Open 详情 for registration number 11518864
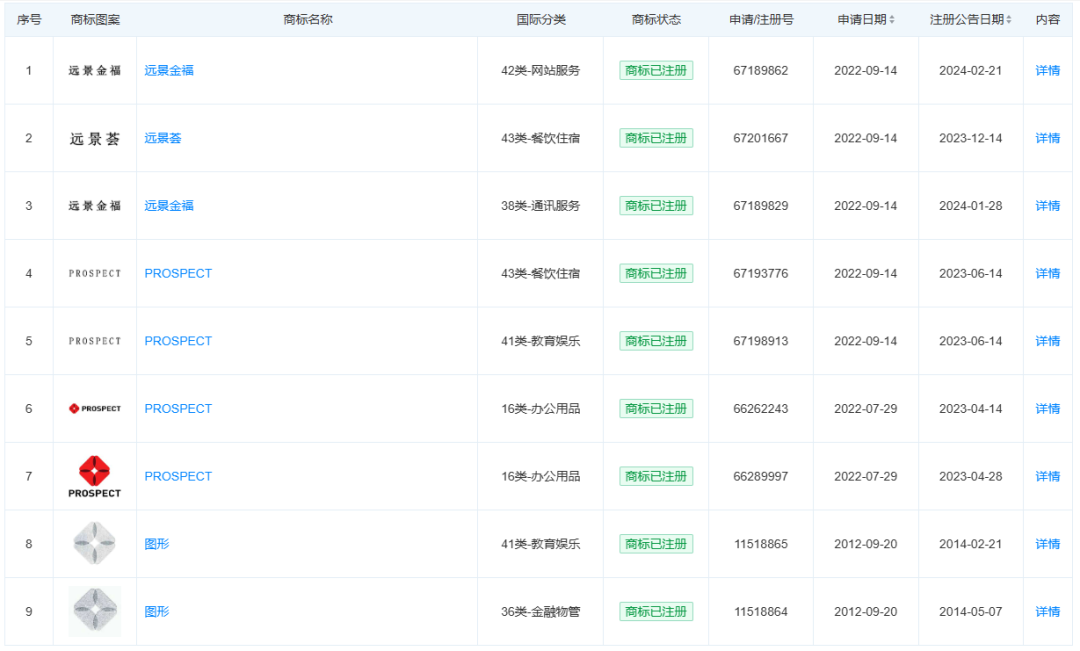The width and height of the screenshot is (1080, 651). point(1047,612)
